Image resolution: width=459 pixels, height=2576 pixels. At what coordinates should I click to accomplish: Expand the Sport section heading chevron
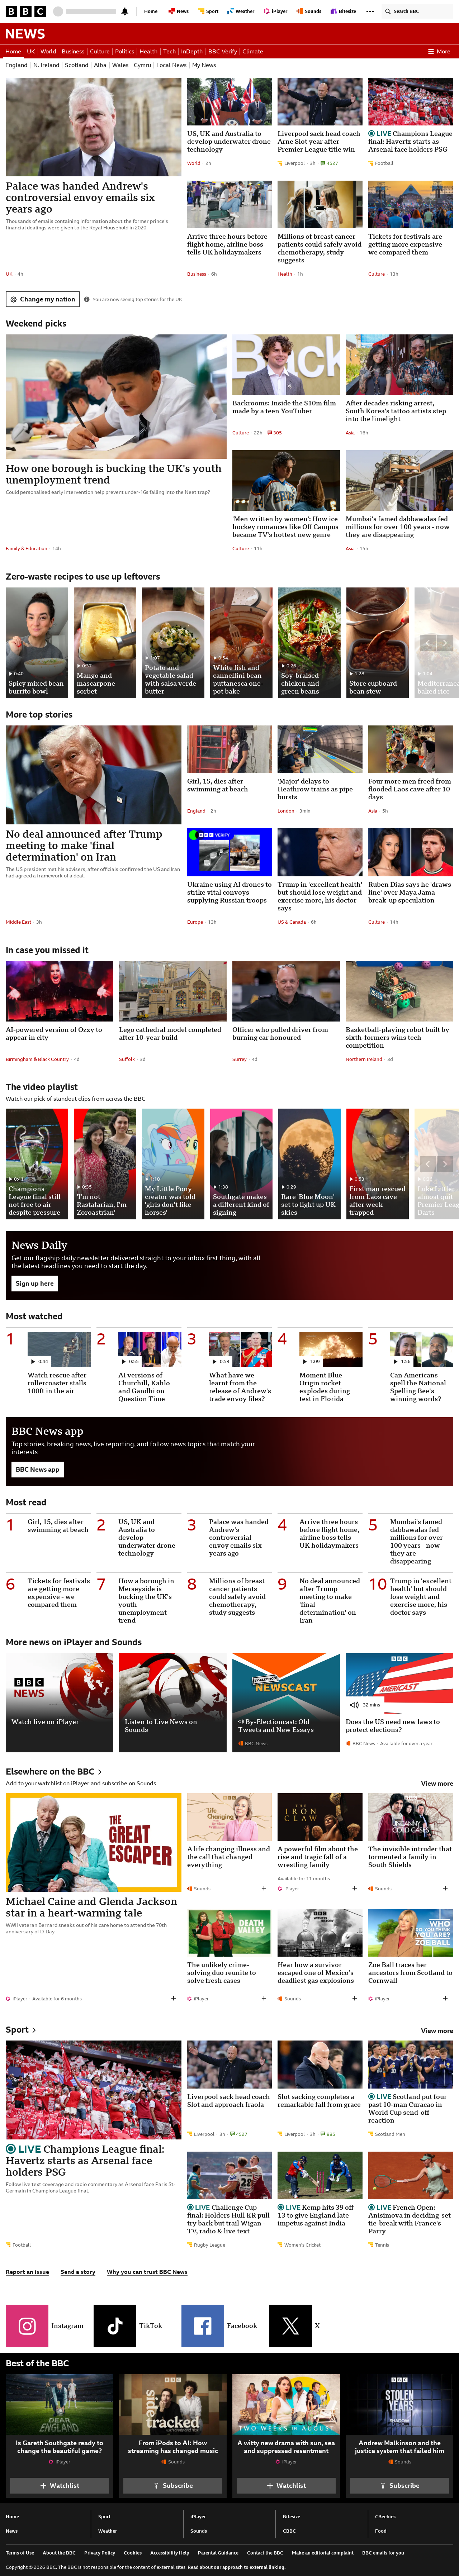34,2030
